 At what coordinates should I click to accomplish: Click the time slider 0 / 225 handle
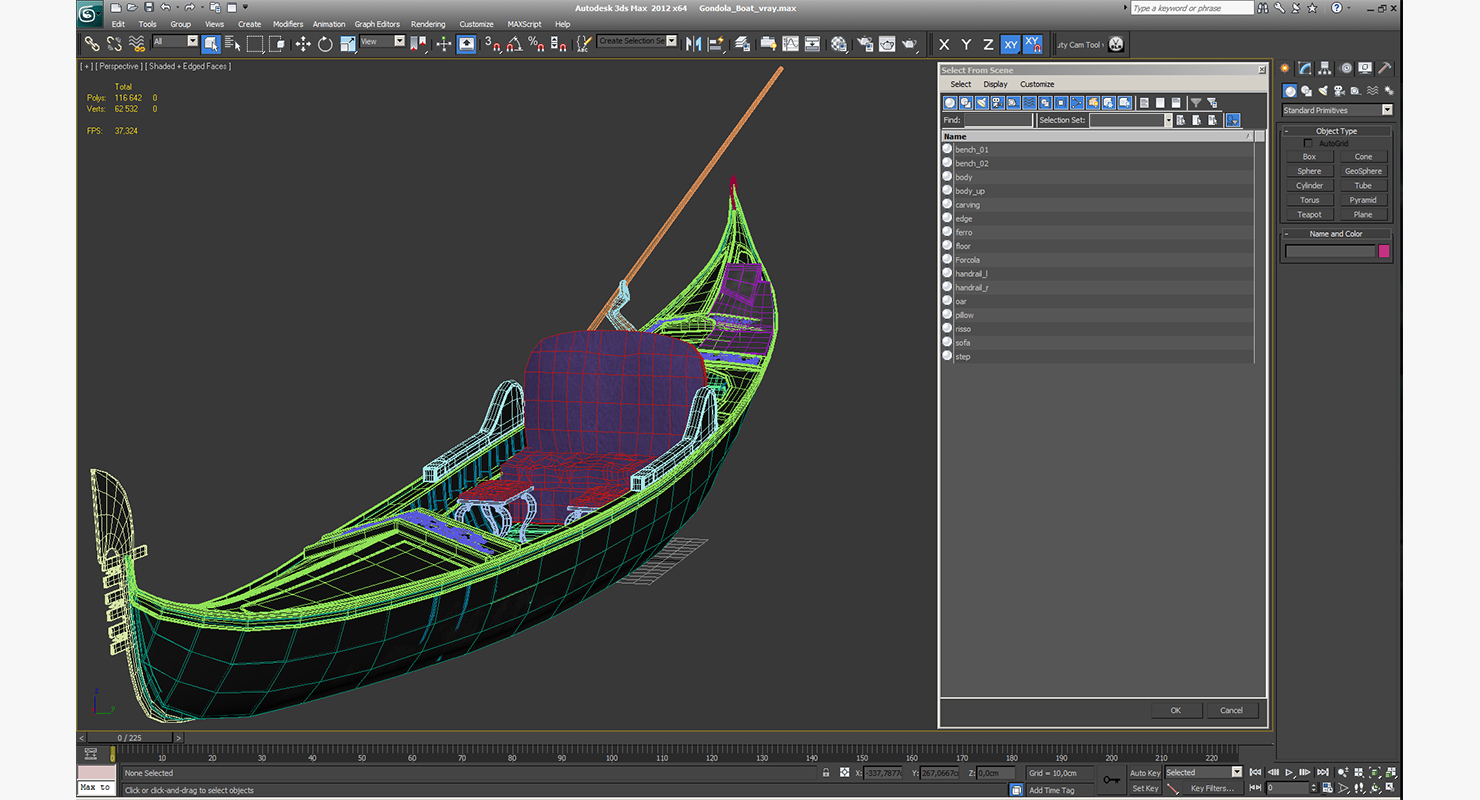[x=131, y=738]
